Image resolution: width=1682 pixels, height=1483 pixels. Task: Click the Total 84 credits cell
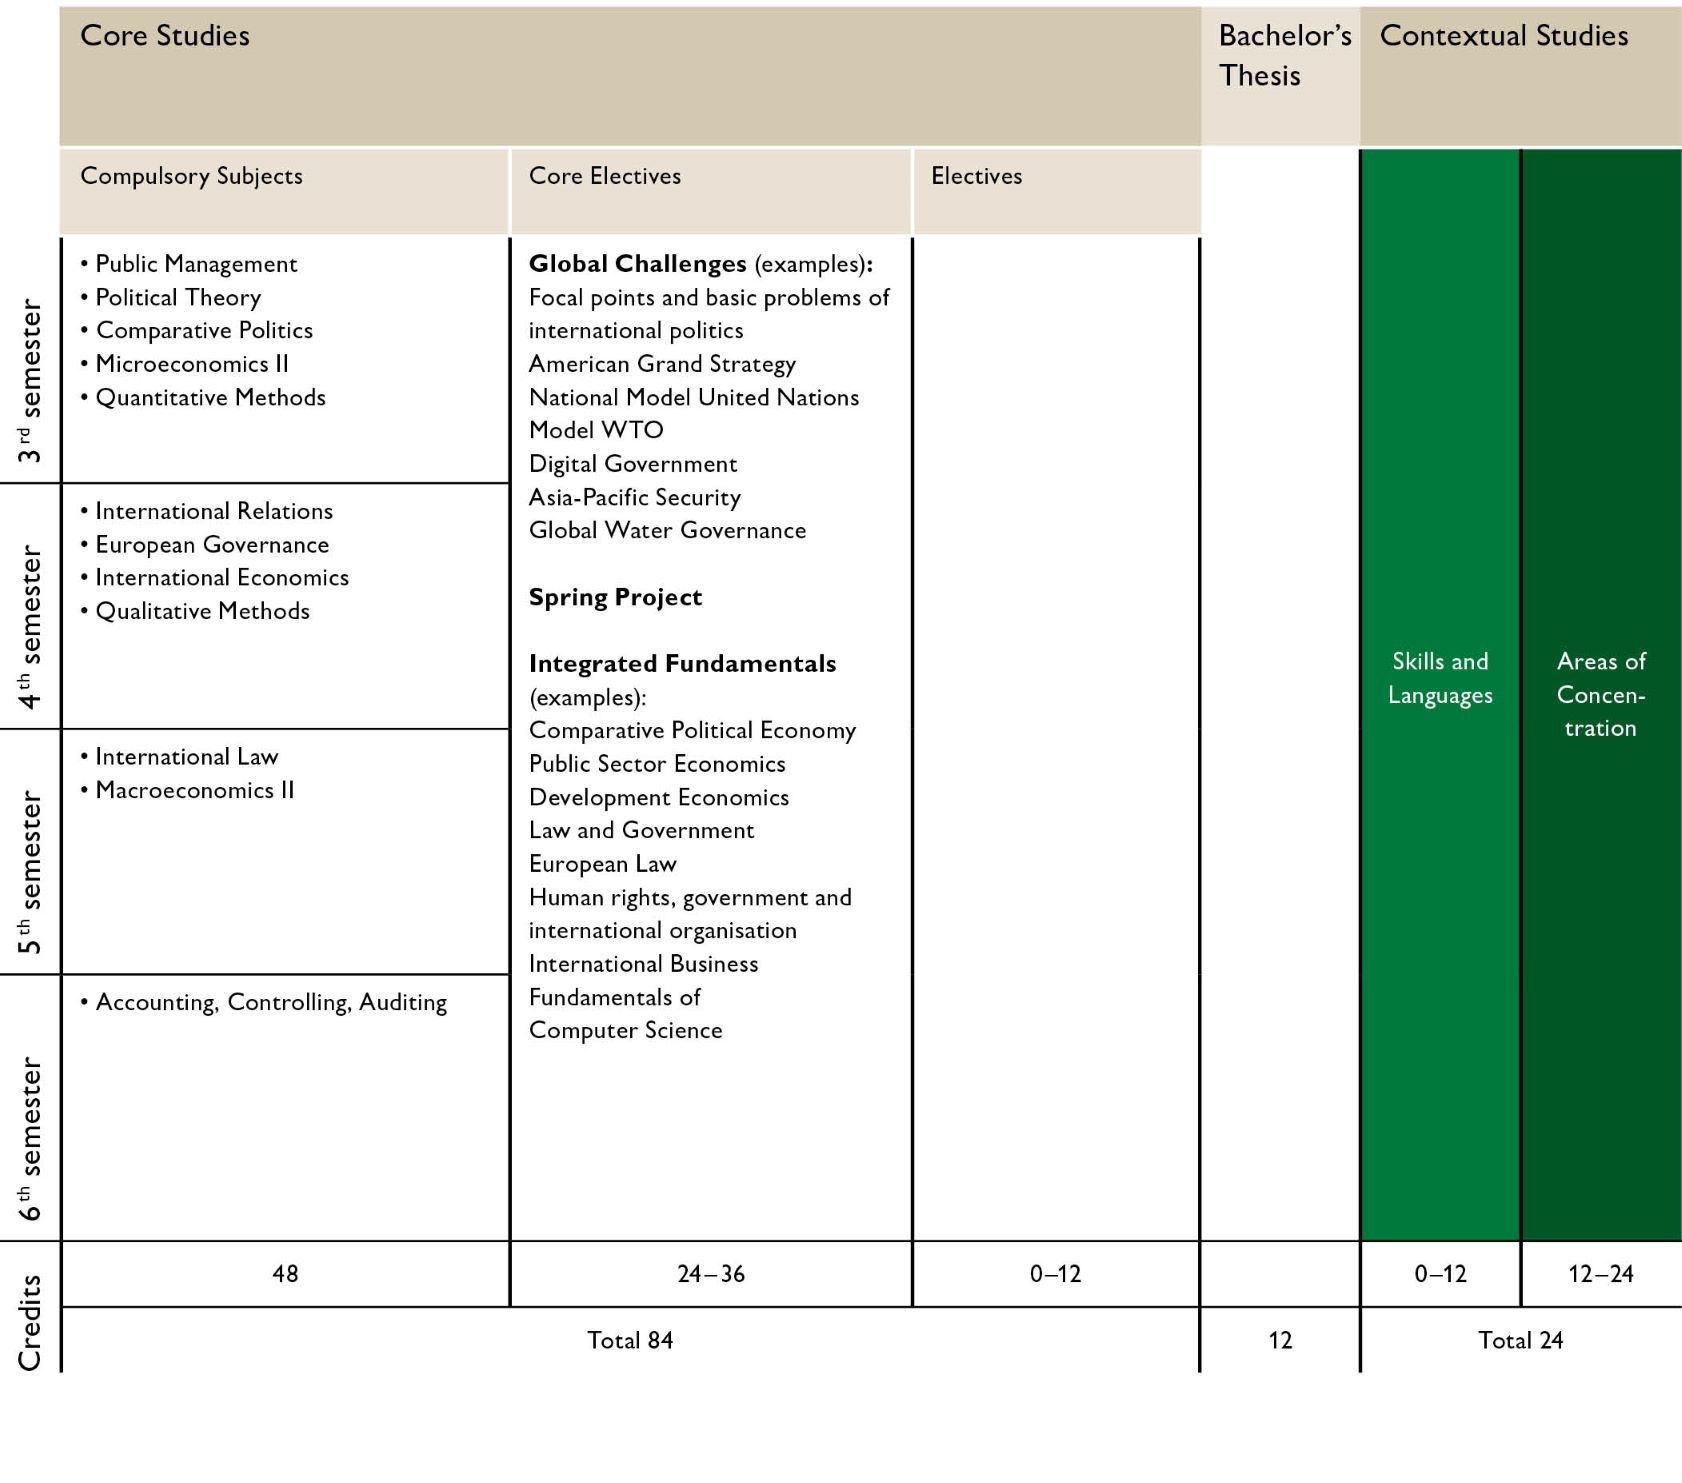pos(630,1340)
